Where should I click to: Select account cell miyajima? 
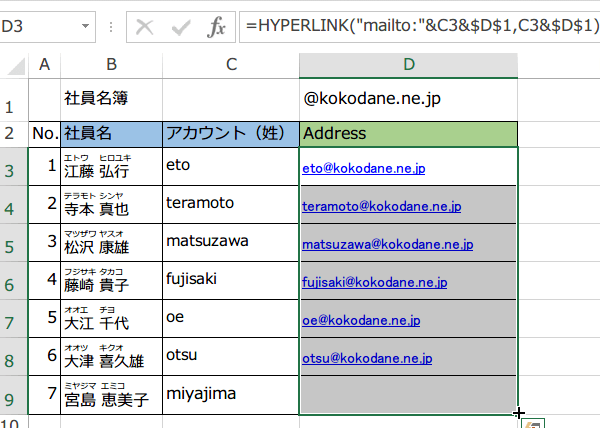tap(231, 395)
